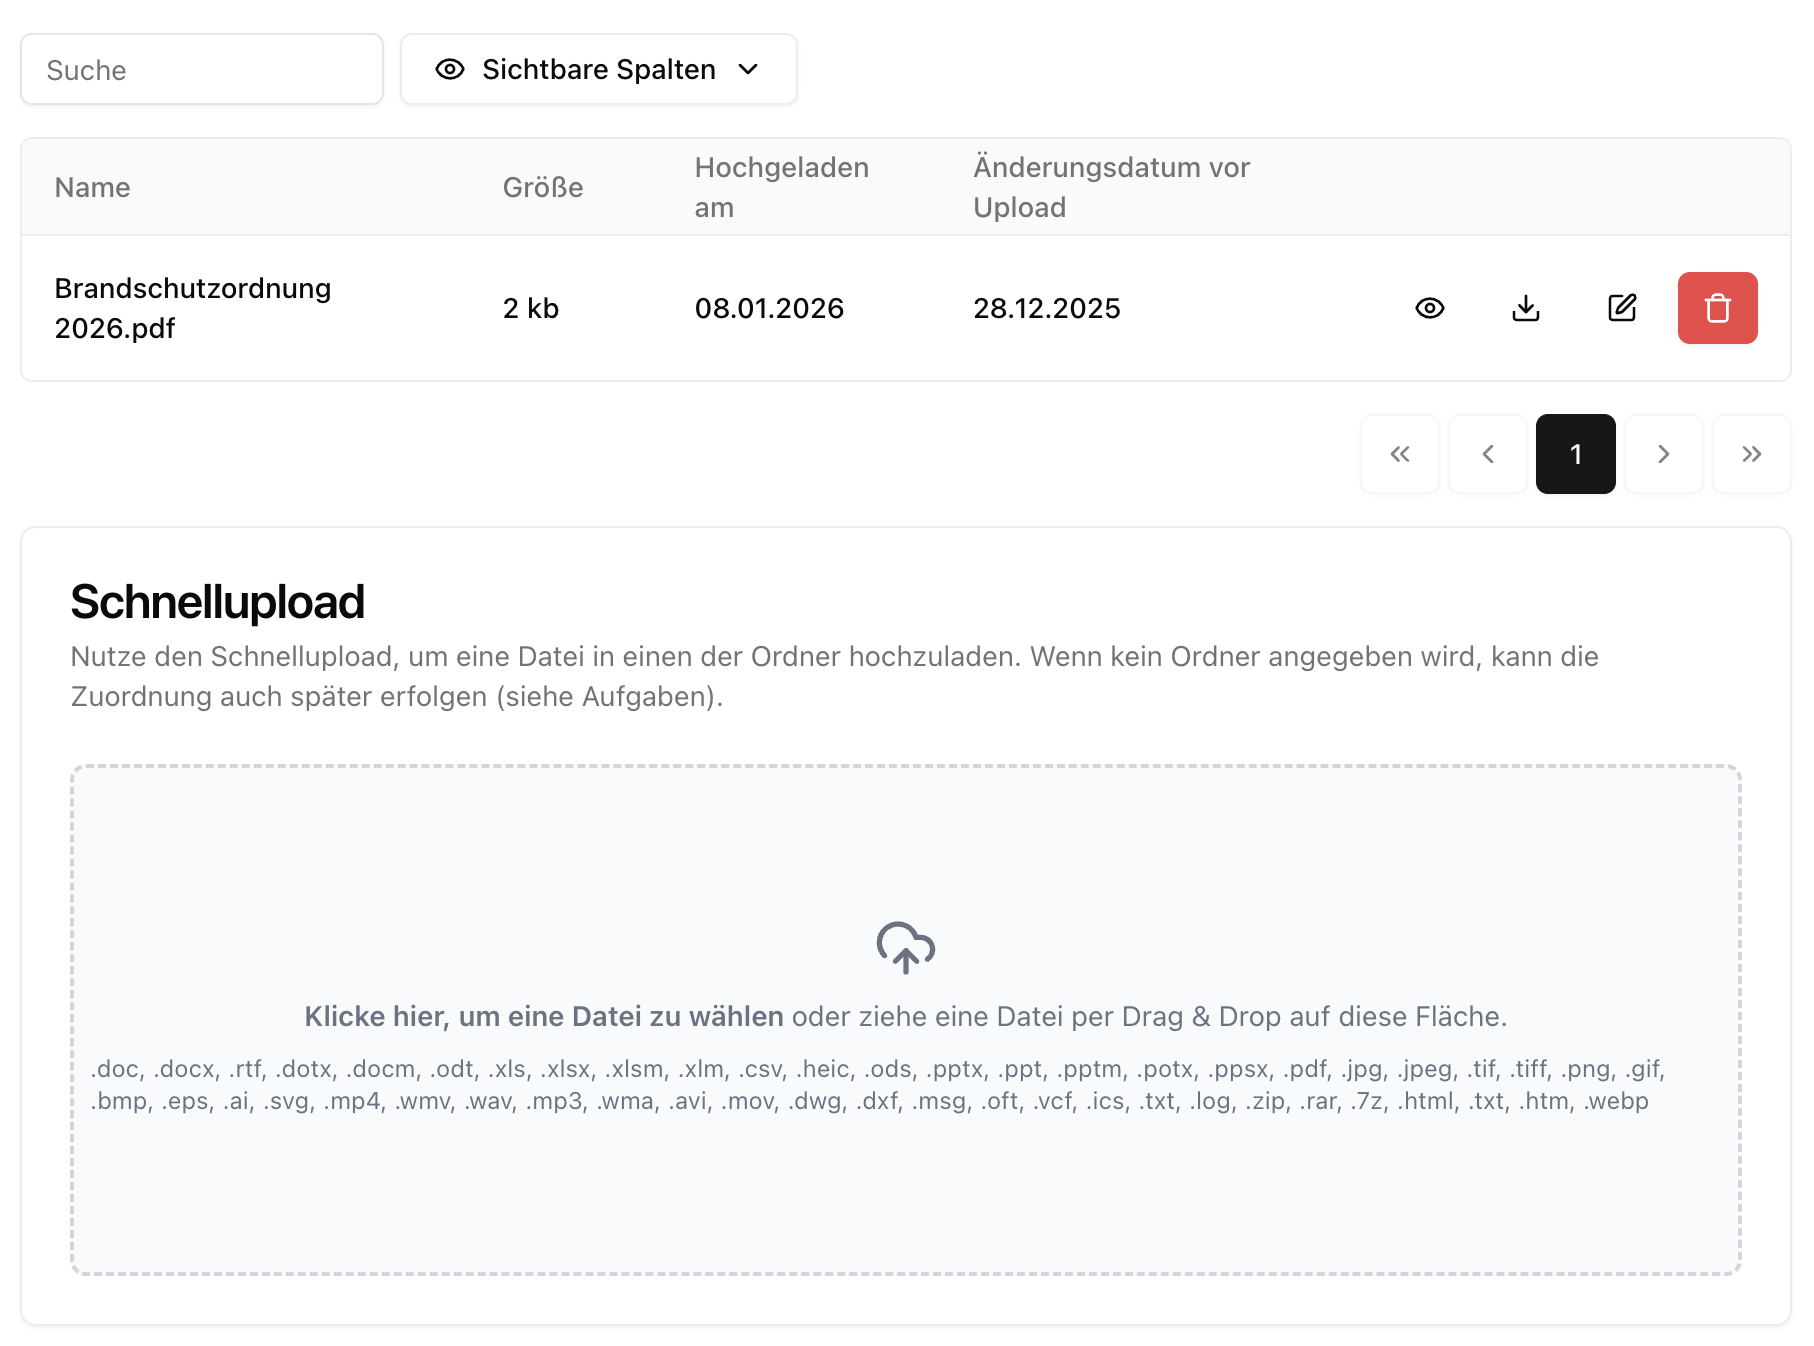Click the cloud upload icon
Screen dimensions: 1814x1346
905,947
